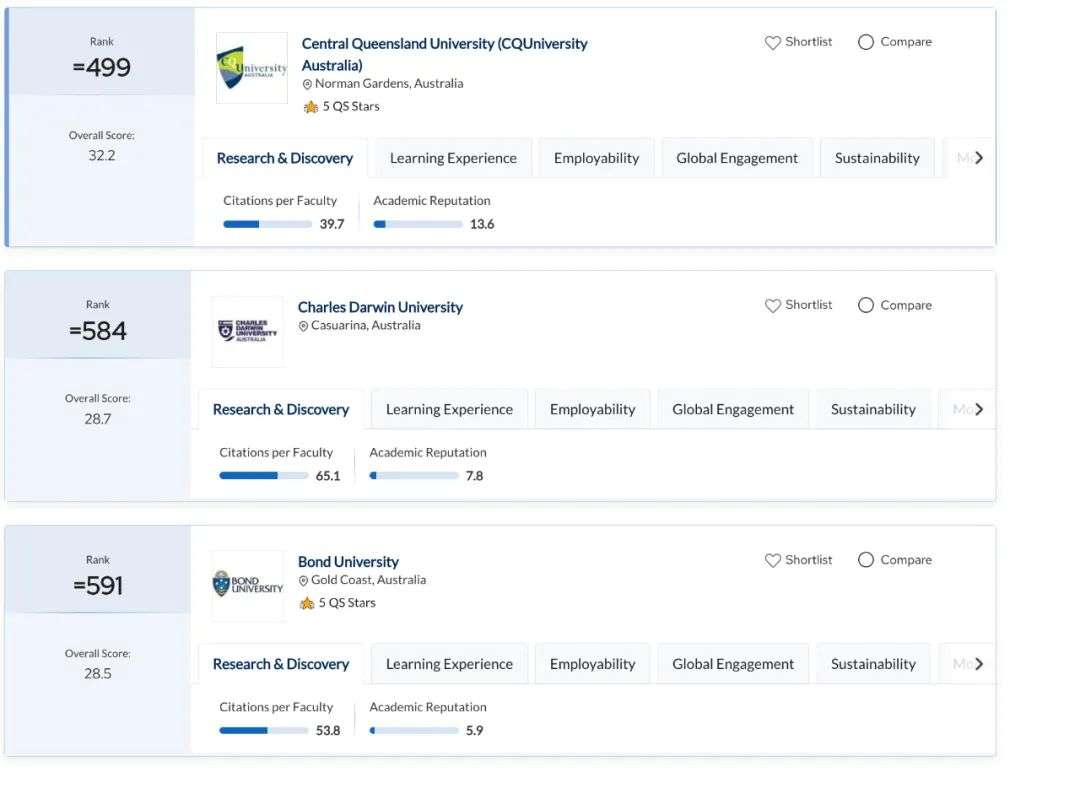Open Sustainability tab for Charles Darwin University

(x=873, y=410)
